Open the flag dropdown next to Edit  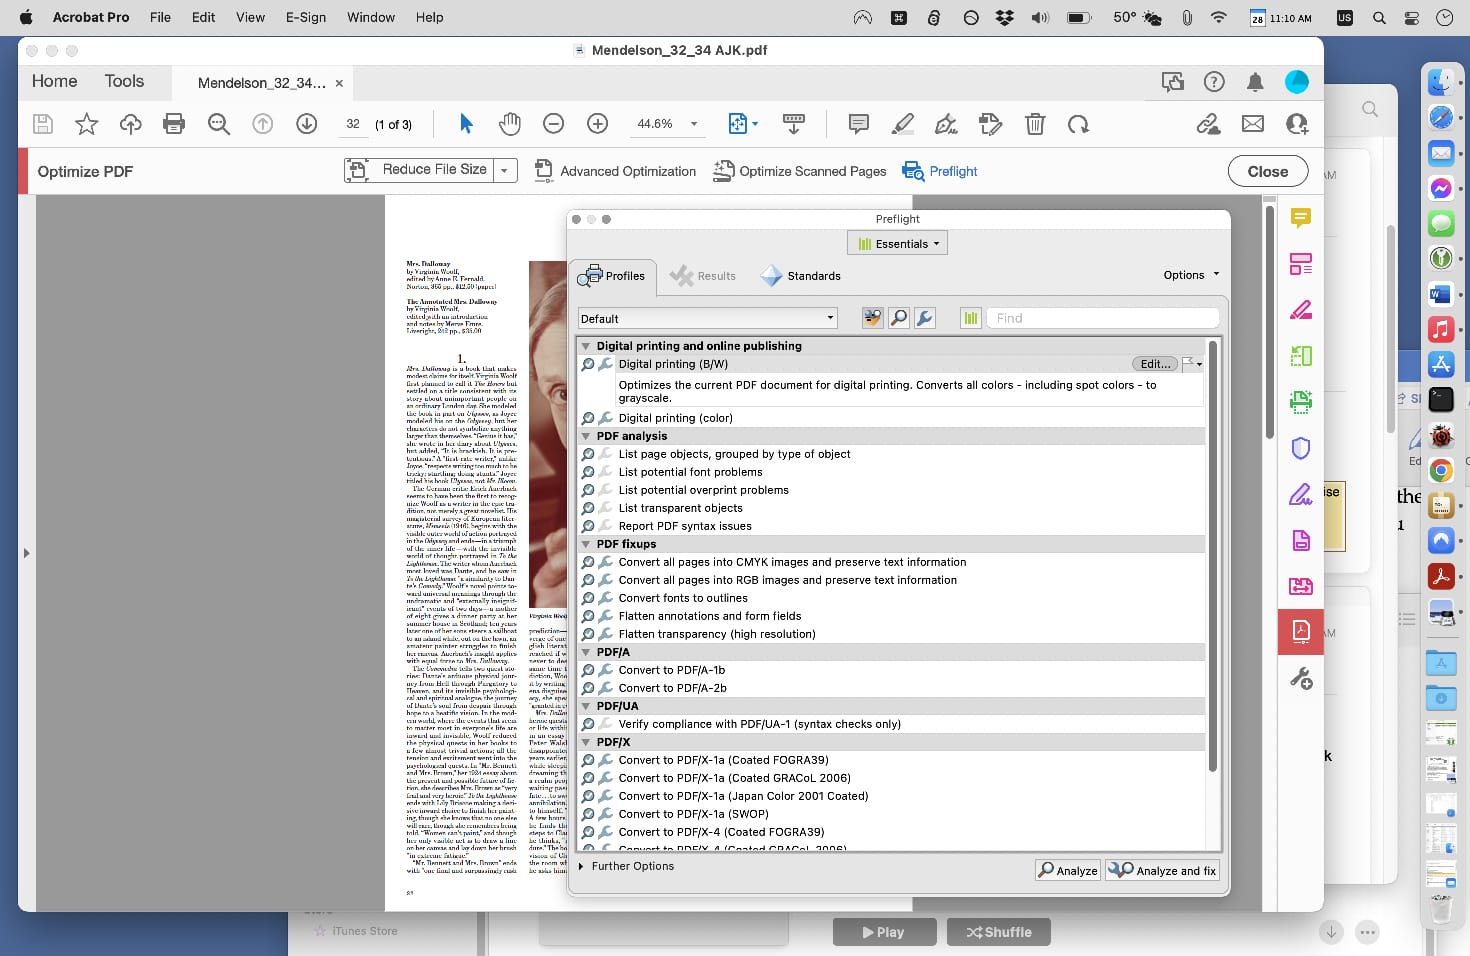click(1192, 364)
